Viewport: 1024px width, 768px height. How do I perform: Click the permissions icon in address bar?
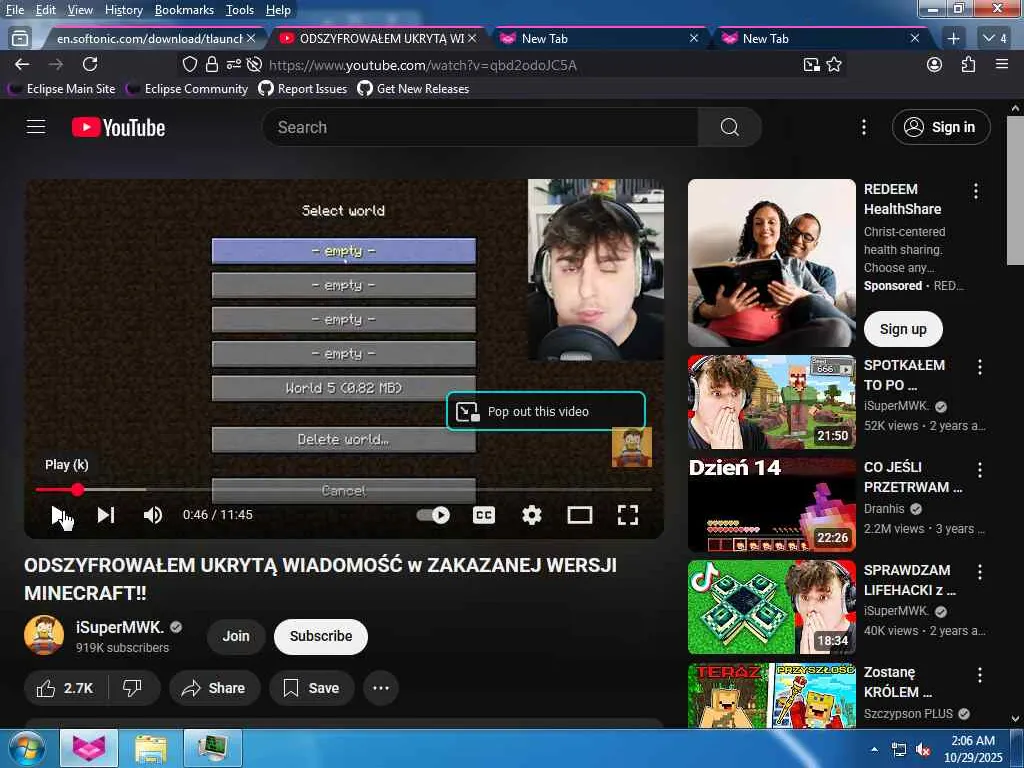click(x=233, y=64)
